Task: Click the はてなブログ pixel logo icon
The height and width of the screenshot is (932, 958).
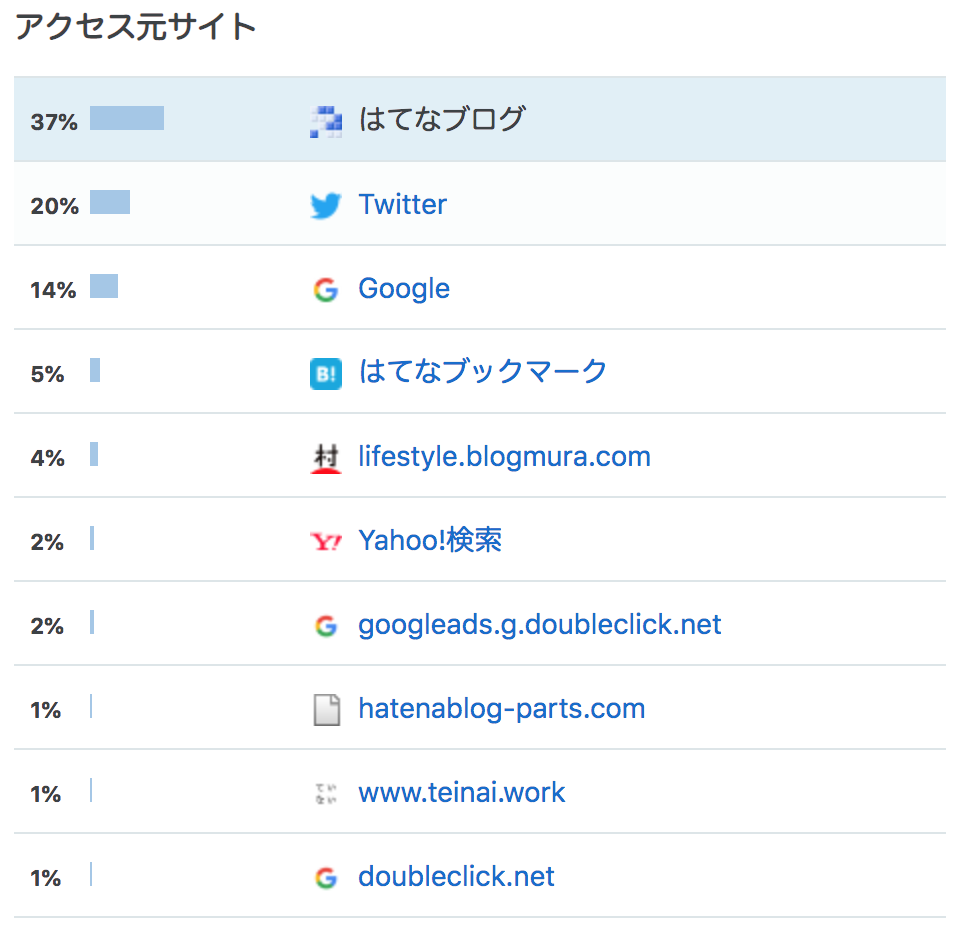Action: (326, 121)
